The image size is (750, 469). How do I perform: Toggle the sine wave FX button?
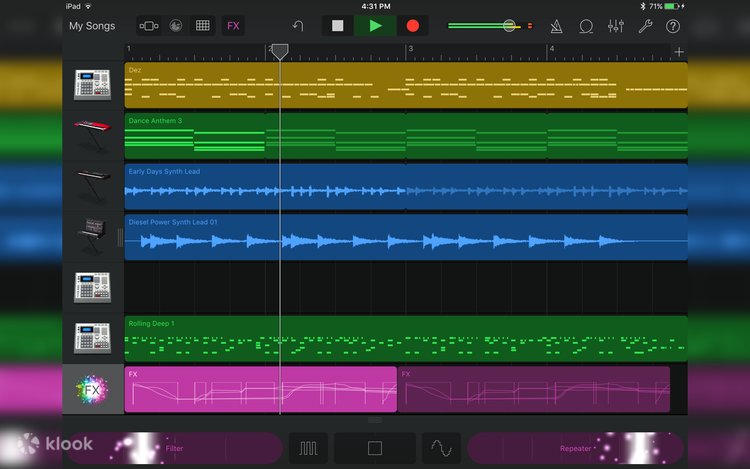[x=441, y=448]
